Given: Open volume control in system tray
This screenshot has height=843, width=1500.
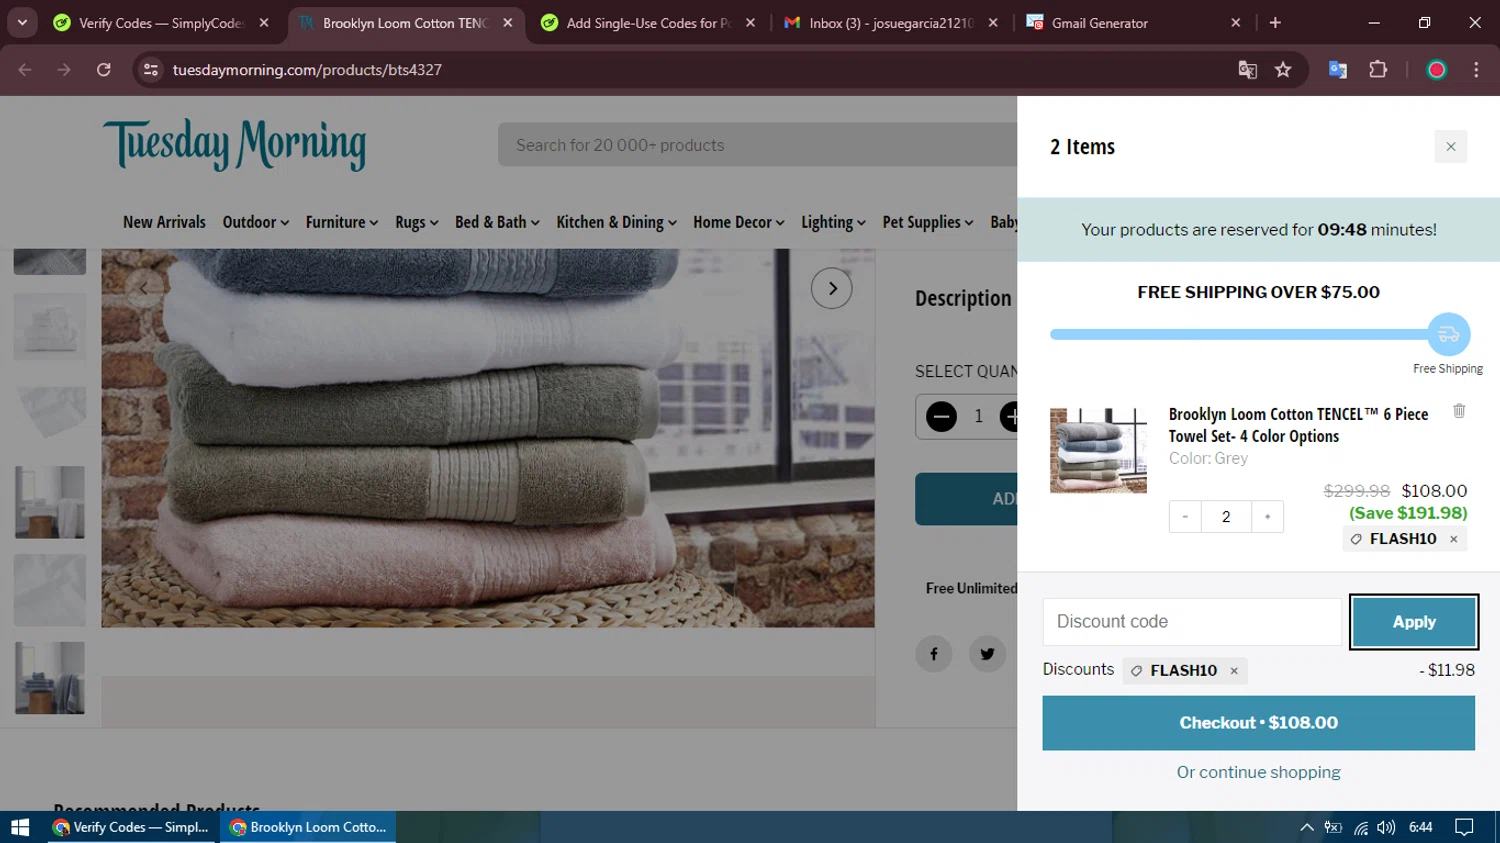Looking at the screenshot, I should point(1386,827).
